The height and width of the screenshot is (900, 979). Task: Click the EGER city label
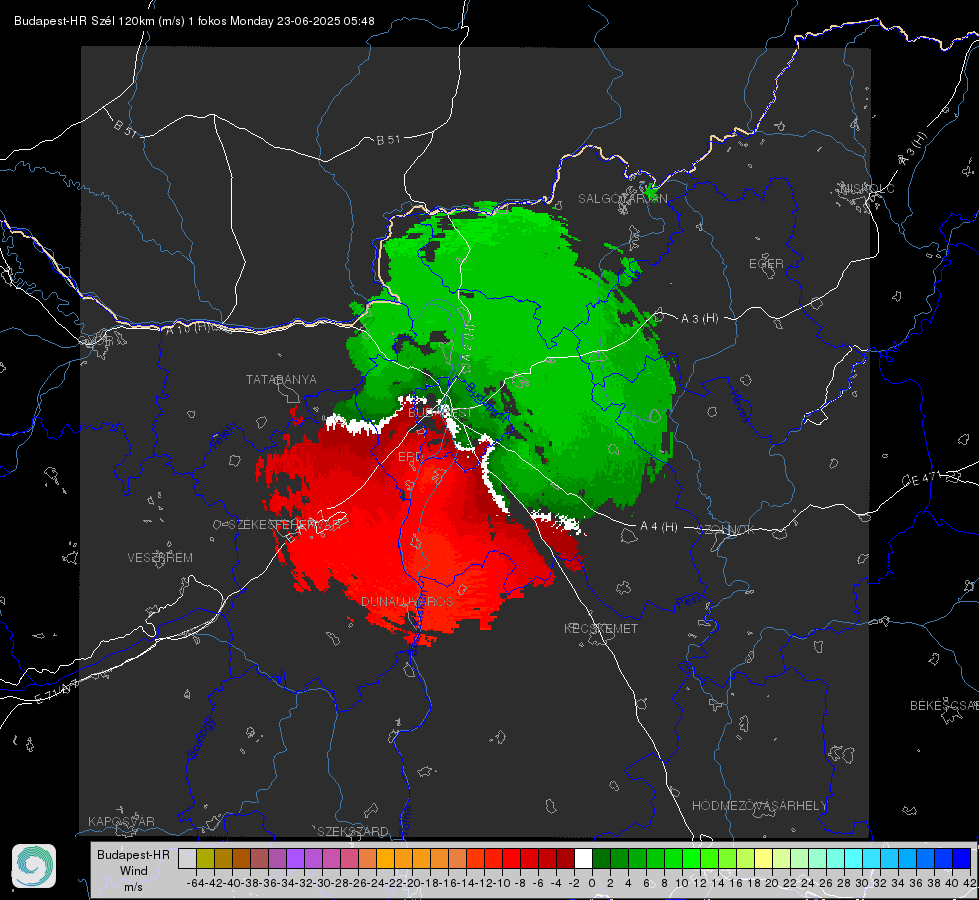tap(766, 264)
